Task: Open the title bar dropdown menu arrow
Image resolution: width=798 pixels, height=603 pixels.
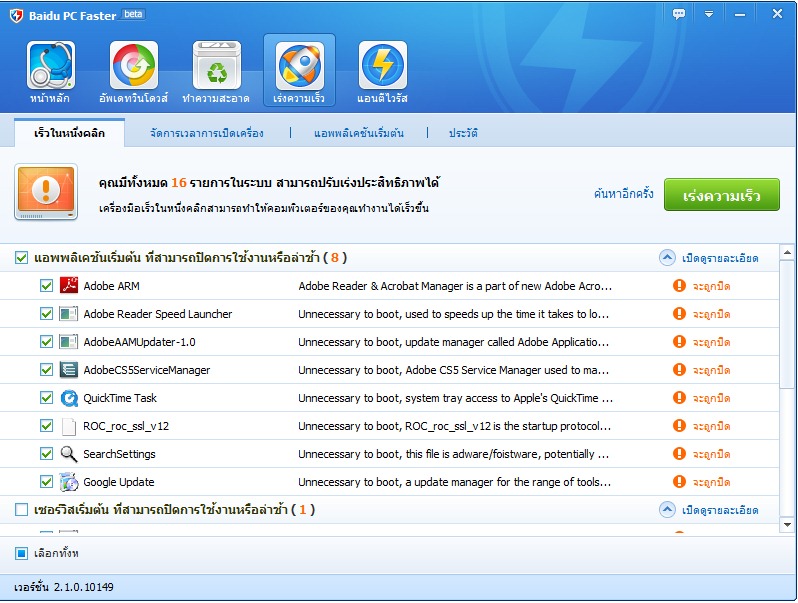Action: click(709, 14)
